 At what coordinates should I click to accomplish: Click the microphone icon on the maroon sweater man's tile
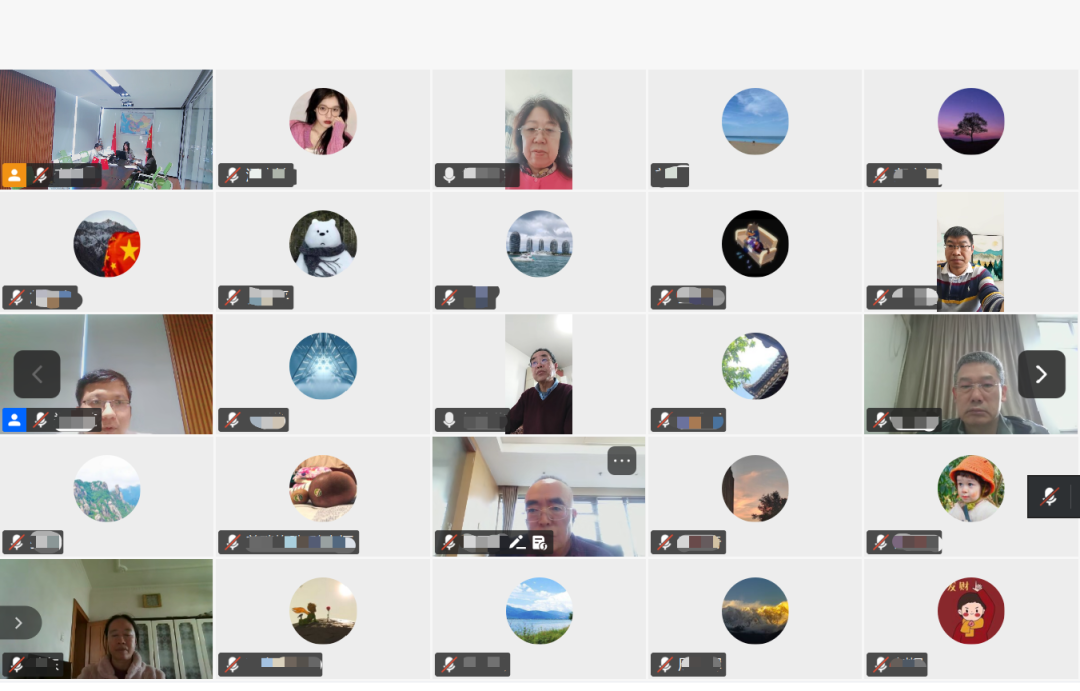click(x=448, y=420)
